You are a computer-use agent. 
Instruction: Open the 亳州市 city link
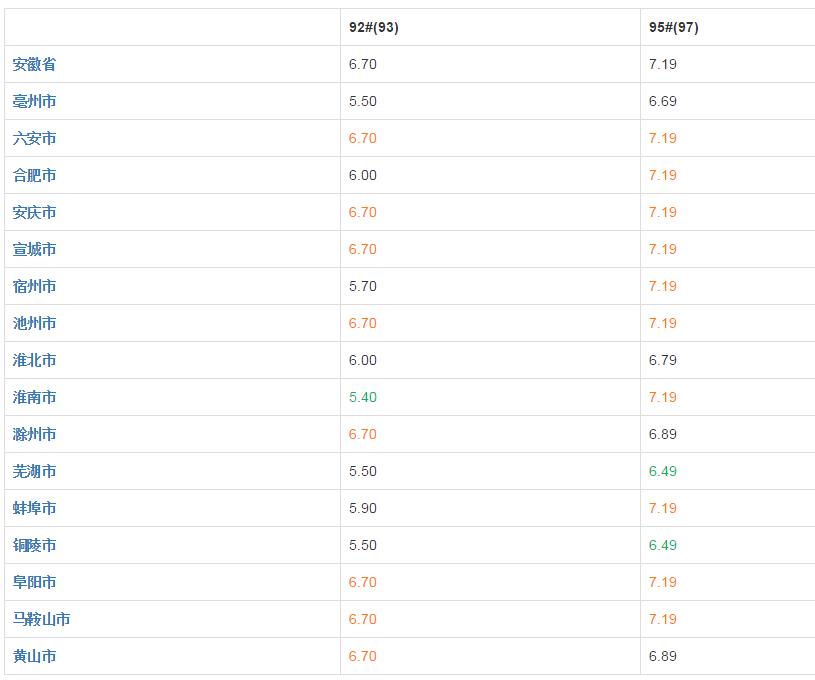click(34, 101)
